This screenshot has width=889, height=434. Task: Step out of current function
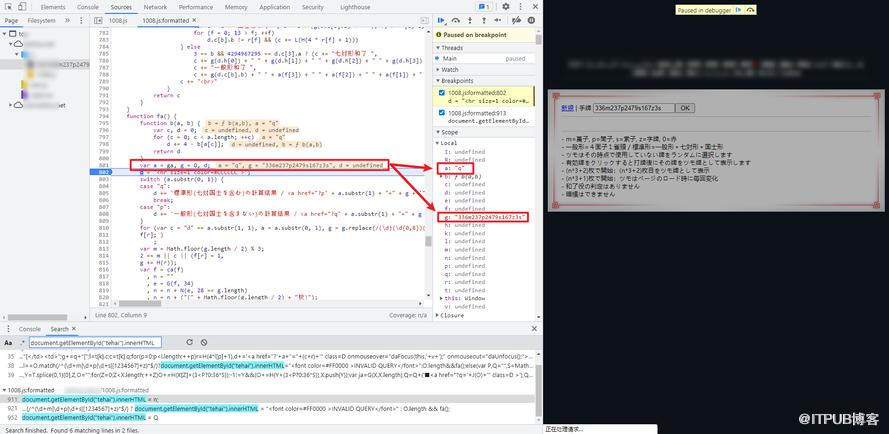pos(484,20)
